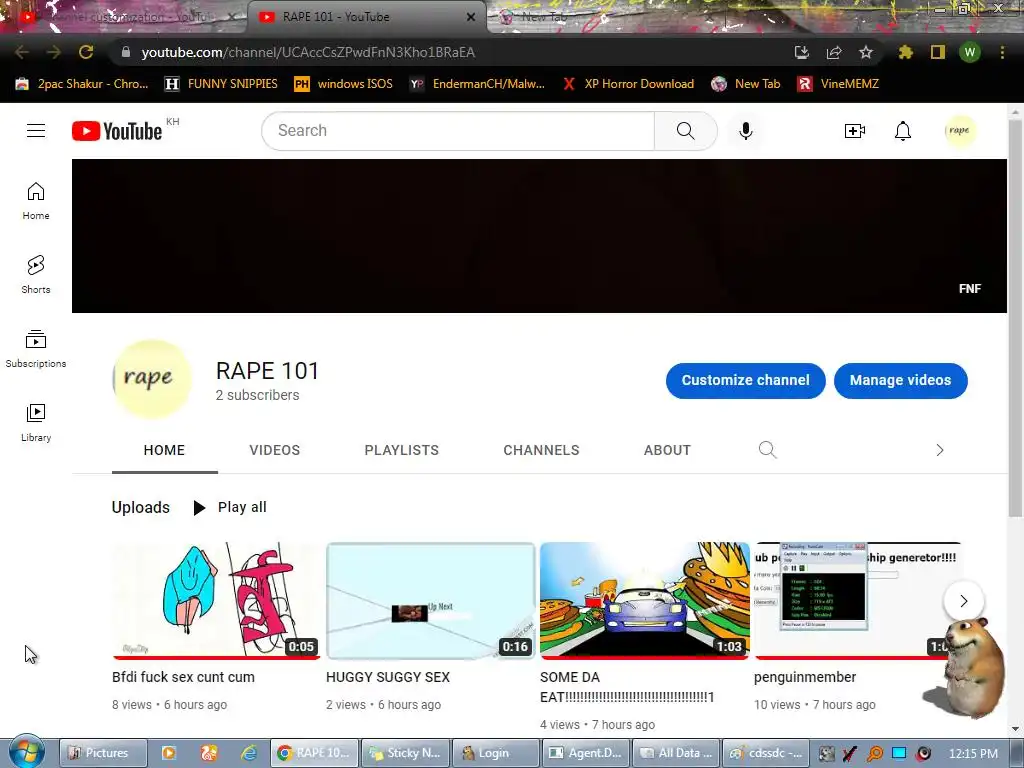Launch Internet Explorer from the taskbar

(249, 753)
